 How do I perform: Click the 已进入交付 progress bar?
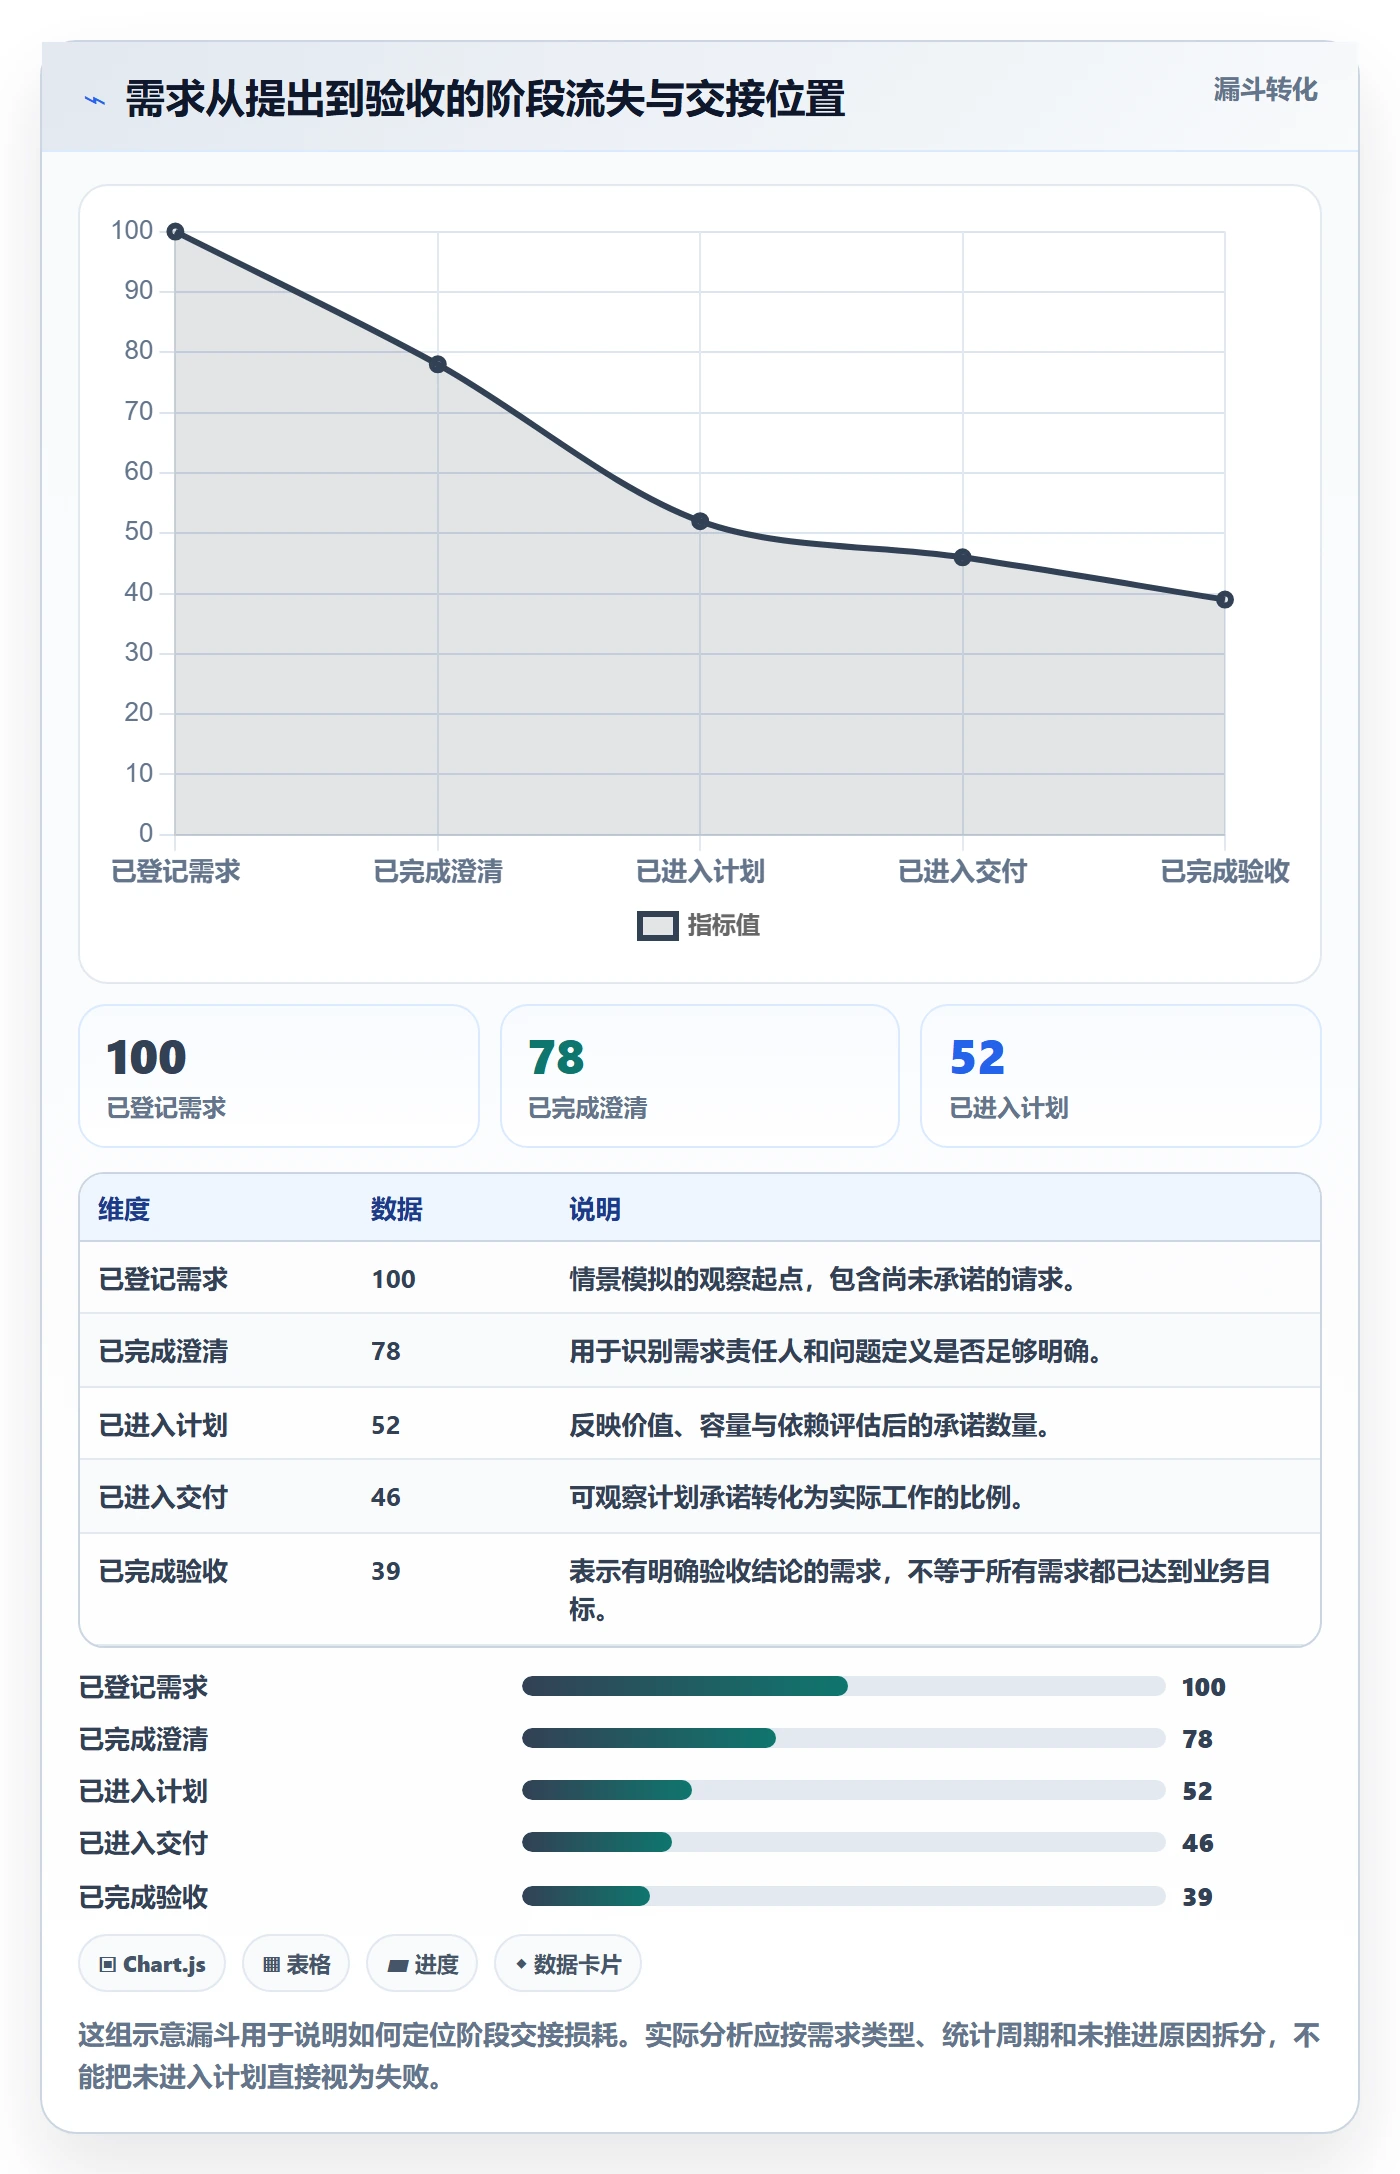(x=843, y=1842)
